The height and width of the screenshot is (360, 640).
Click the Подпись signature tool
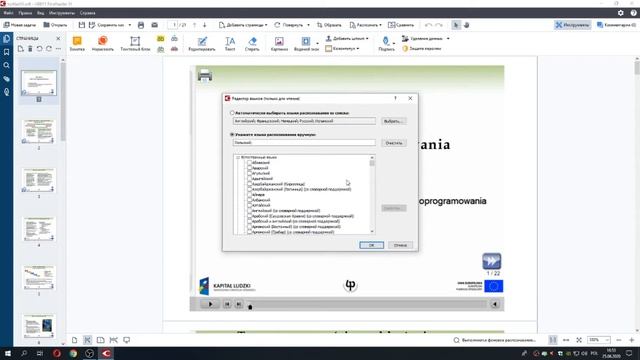pos(386,44)
